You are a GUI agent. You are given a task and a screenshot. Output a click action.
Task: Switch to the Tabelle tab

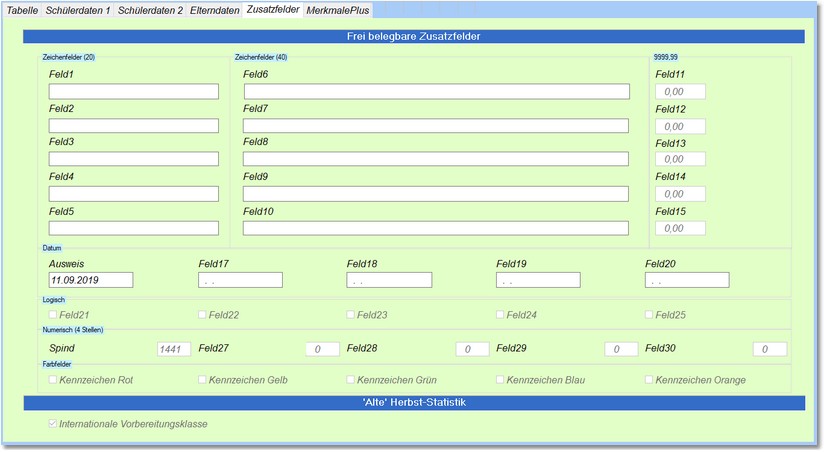[22, 9]
